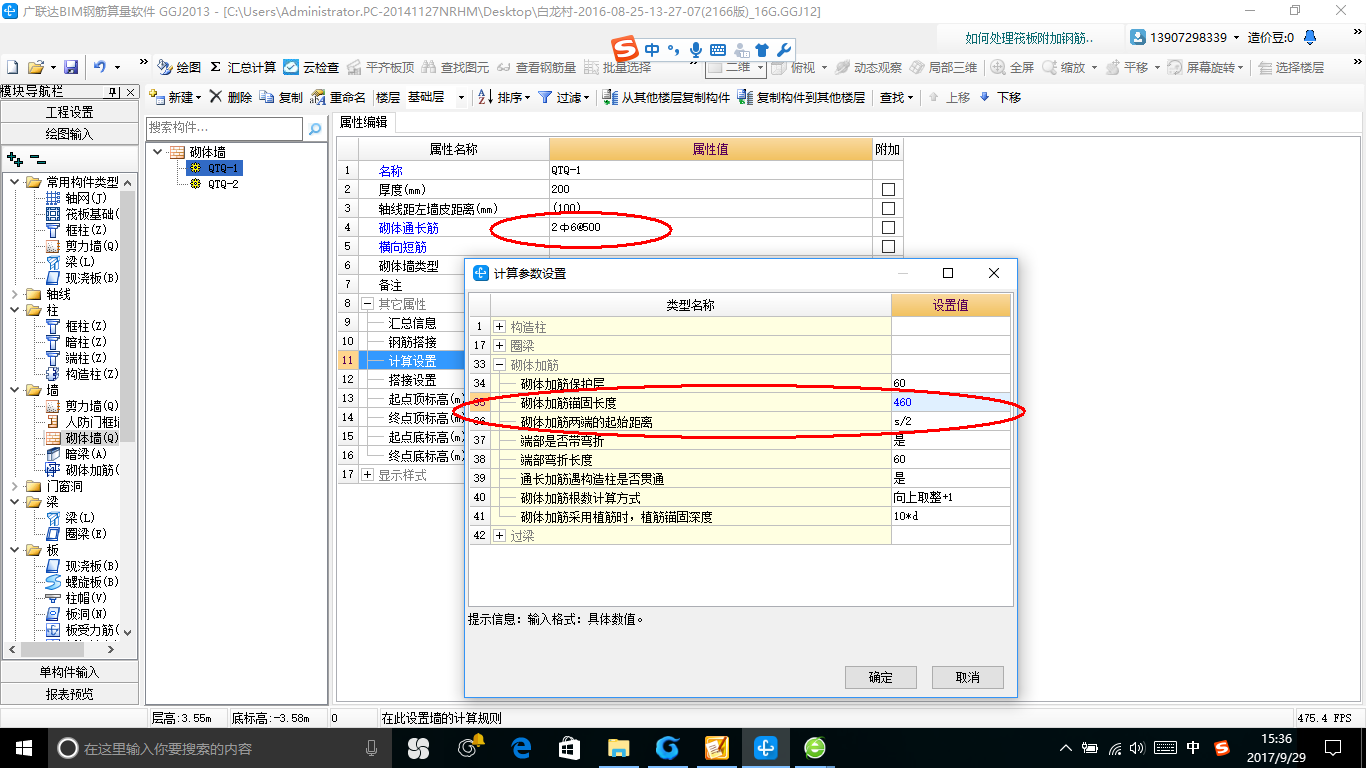Click 下移 move down arrow
This screenshot has height=768, width=1366.
[1000, 97]
